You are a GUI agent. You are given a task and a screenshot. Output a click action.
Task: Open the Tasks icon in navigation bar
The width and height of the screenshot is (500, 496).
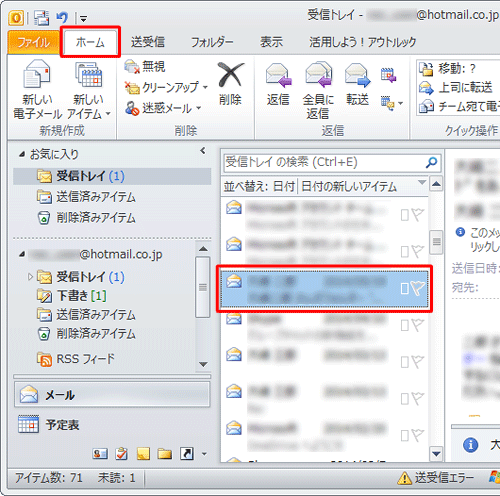click(121, 454)
